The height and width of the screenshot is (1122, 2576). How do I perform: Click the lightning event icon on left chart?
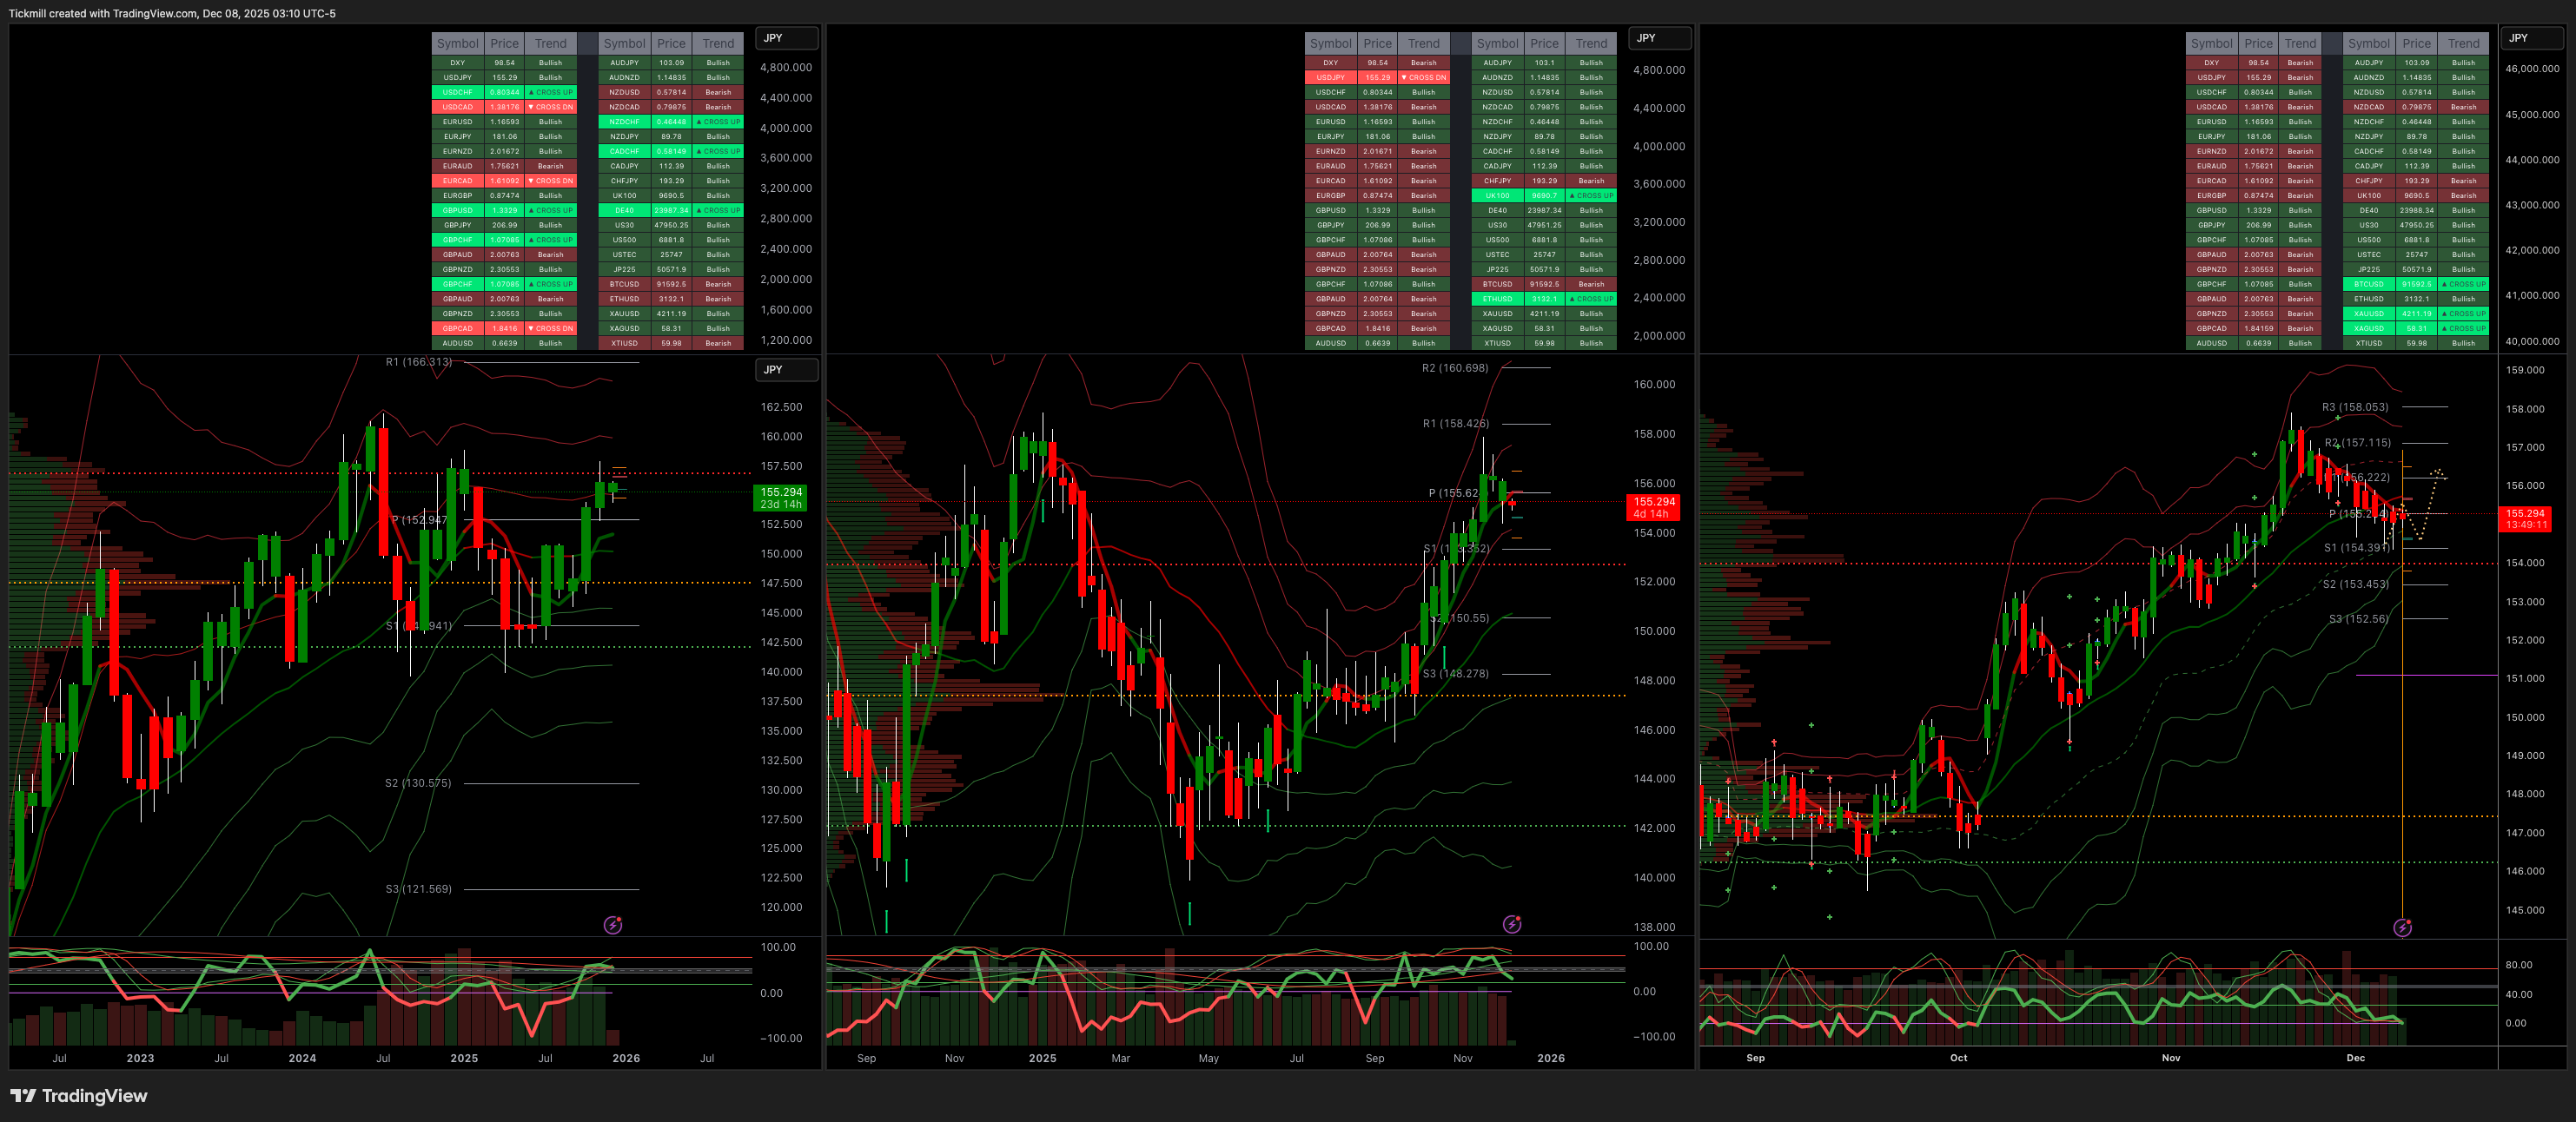coord(613,925)
